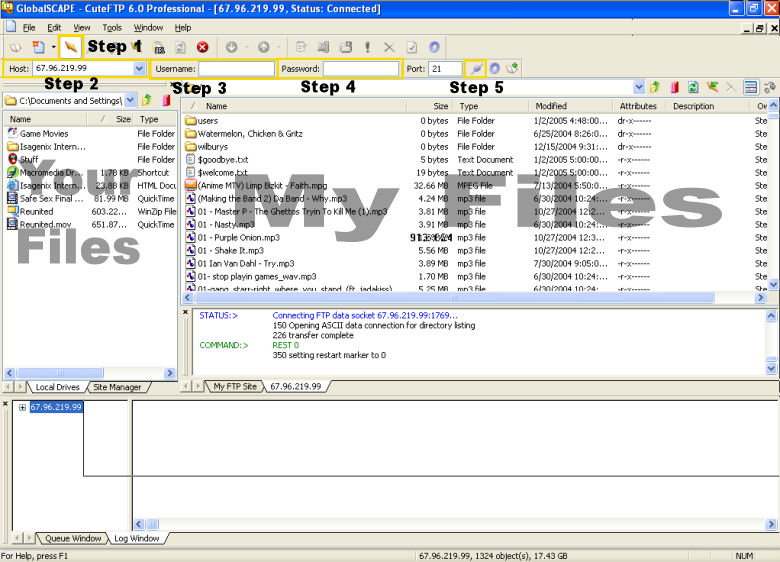
Task: Launch the Connection Wizard icon
Action: click(x=70, y=47)
